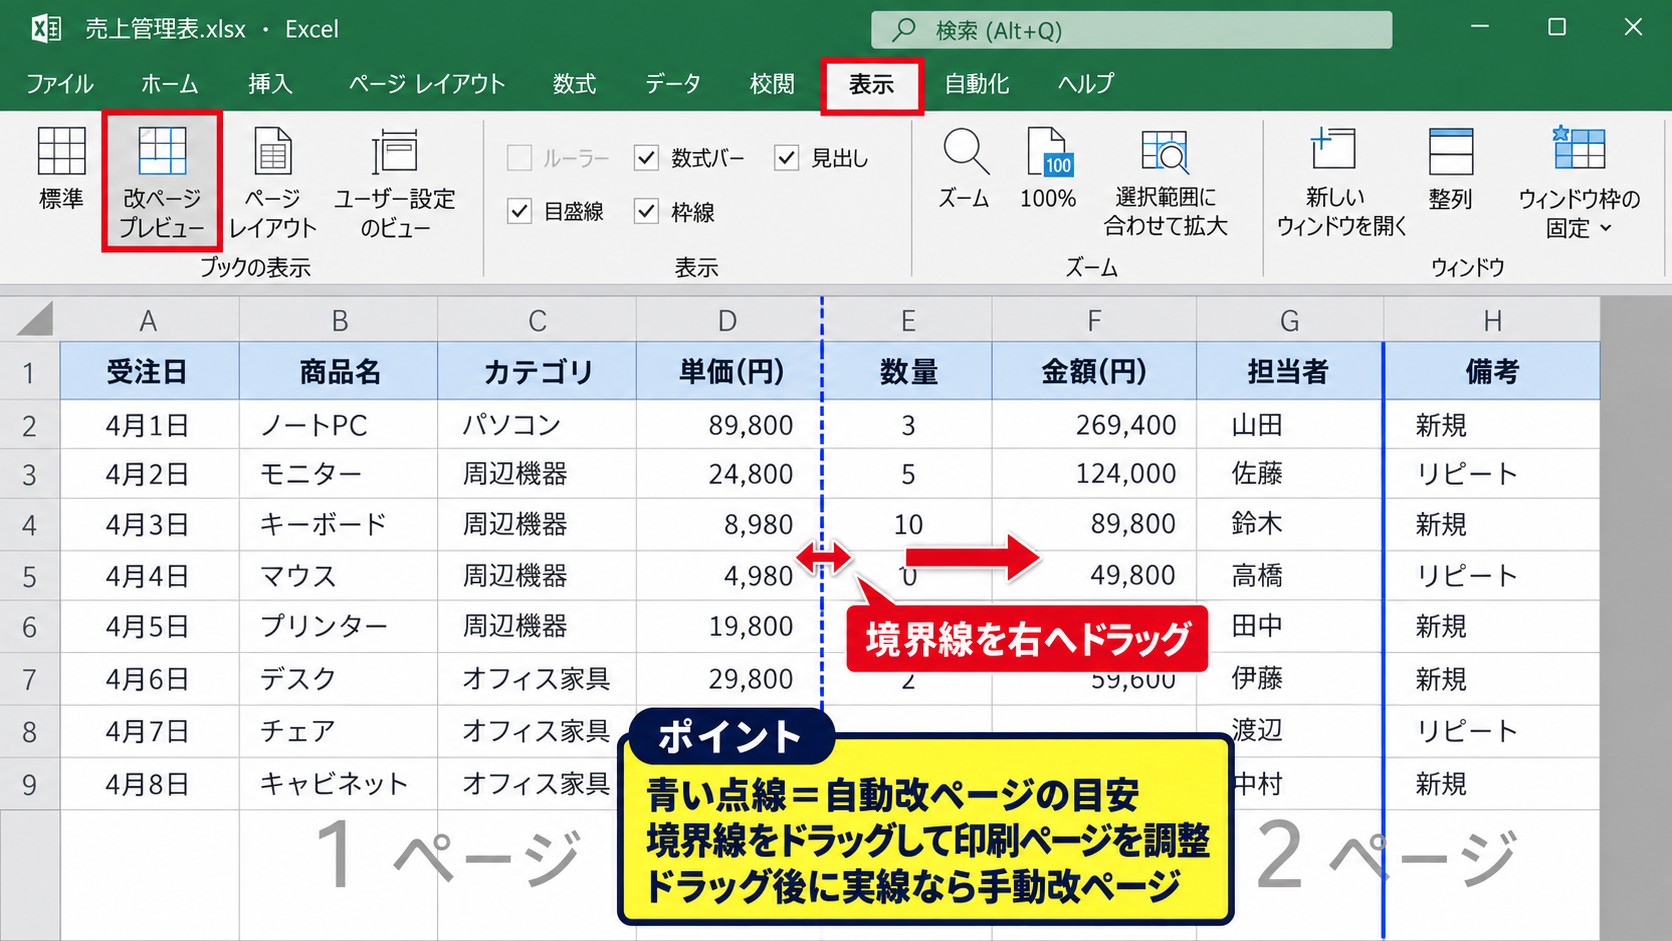
Task: Toggle Headings (見出し) checkbox
Action: pos(786,158)
